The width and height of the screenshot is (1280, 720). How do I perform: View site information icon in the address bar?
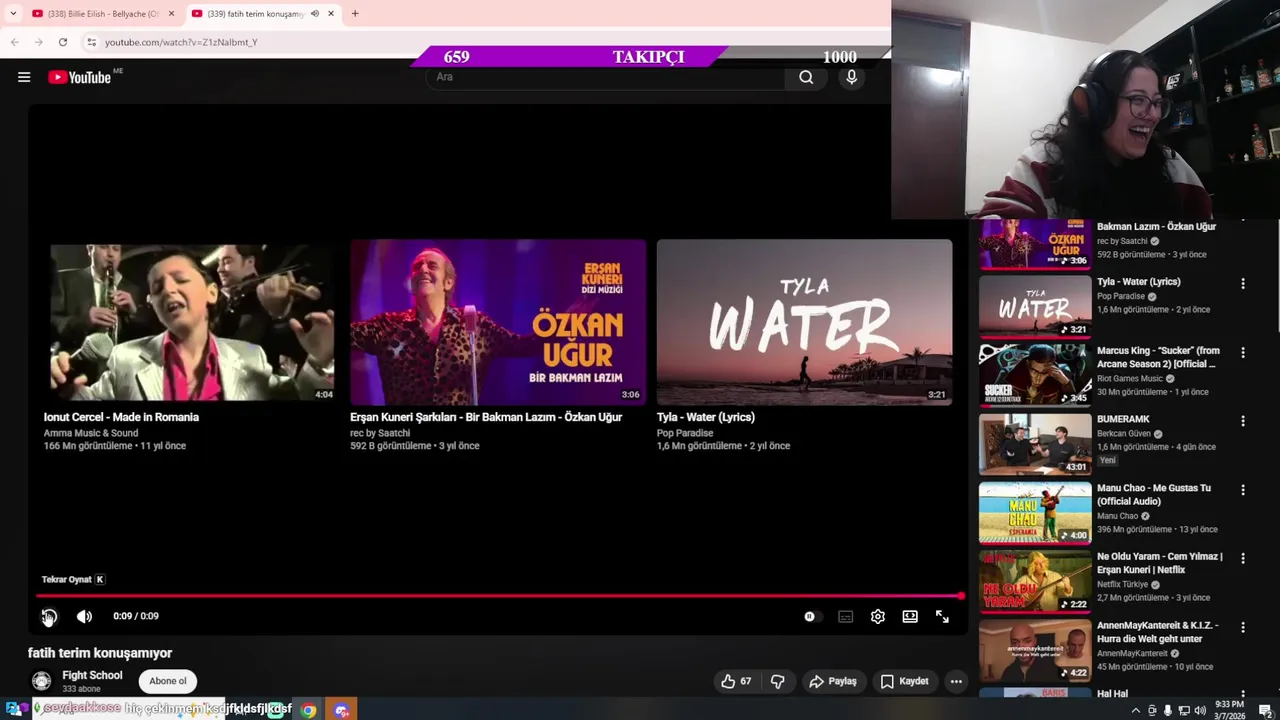(x=91, y=42)
